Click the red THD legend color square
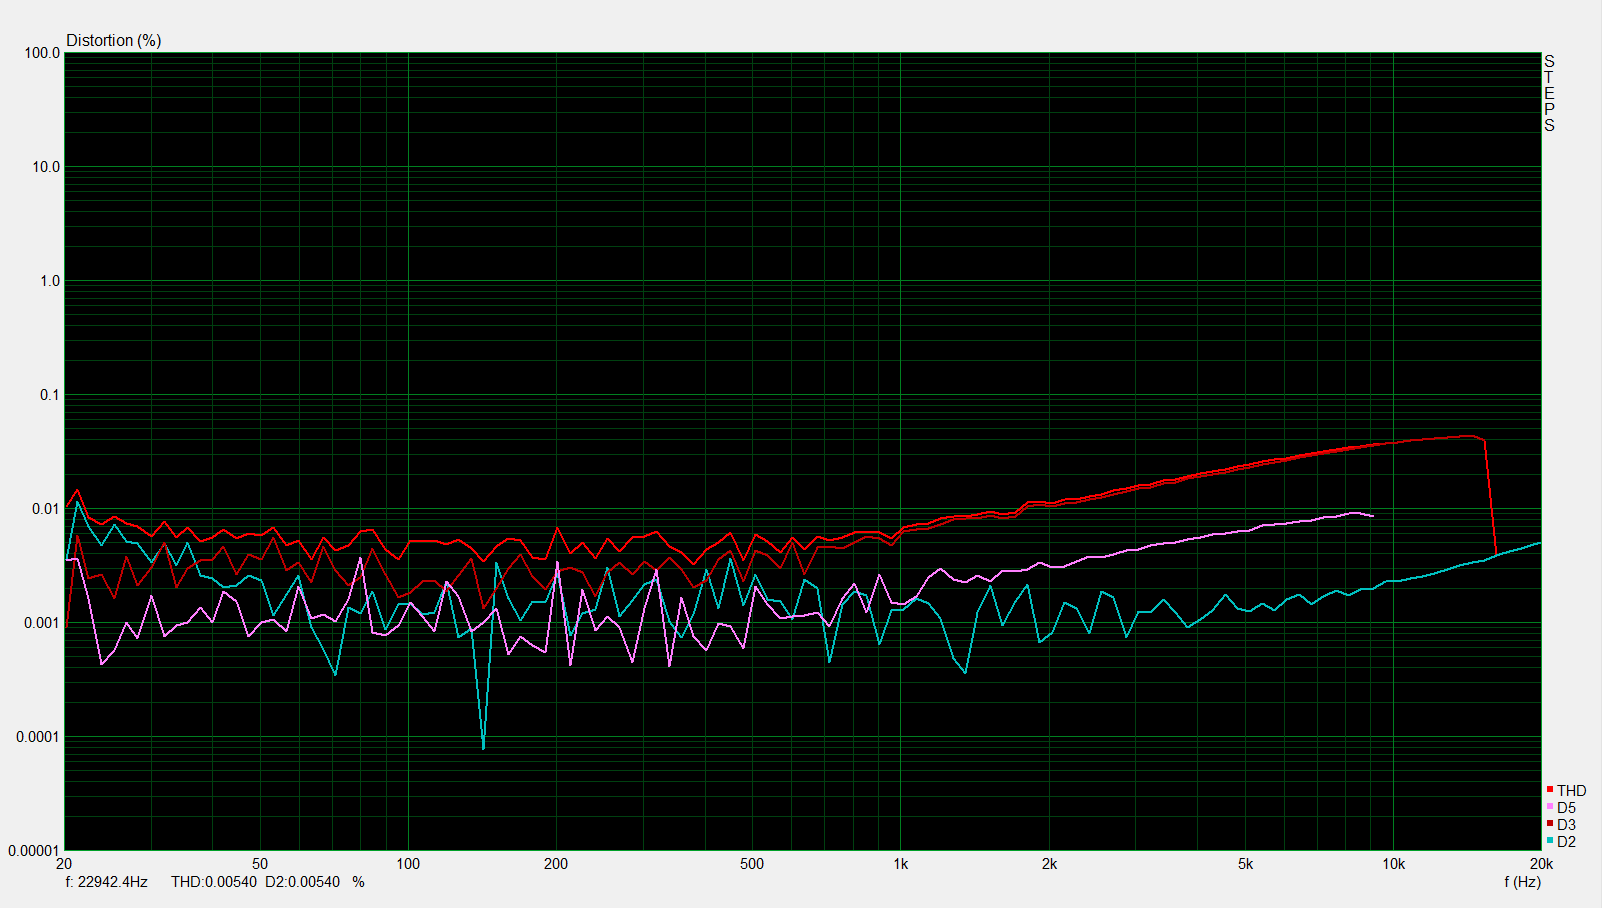The width and height of the screenshot is (1603, 908). click(x=1550, y=789)
